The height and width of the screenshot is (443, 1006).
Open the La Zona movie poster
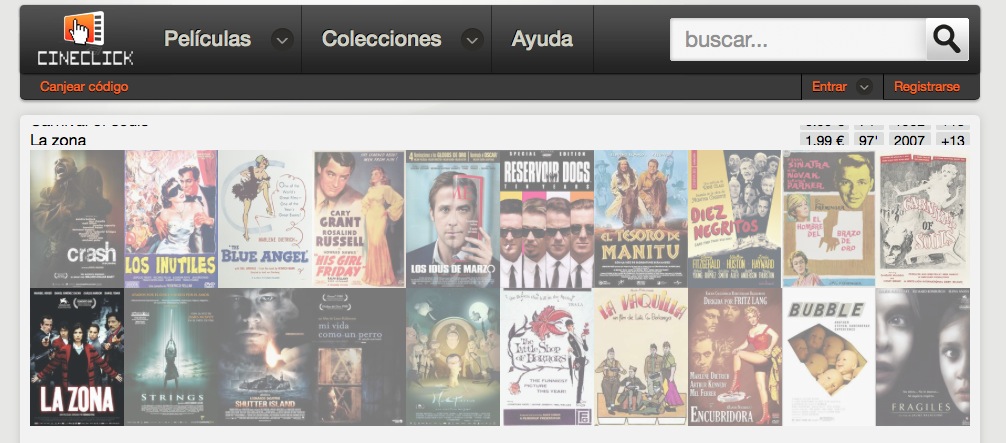click(x=77, y=357)
